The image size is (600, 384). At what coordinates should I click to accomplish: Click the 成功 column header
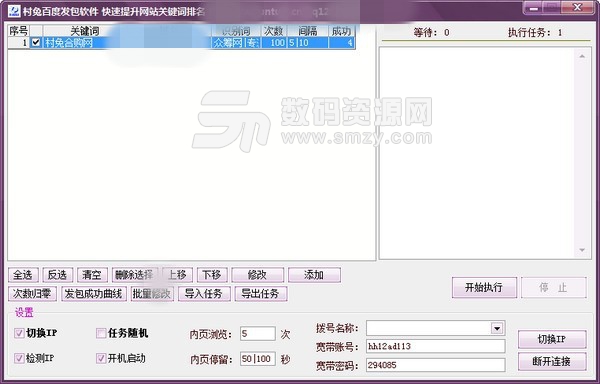coord(342,31)
